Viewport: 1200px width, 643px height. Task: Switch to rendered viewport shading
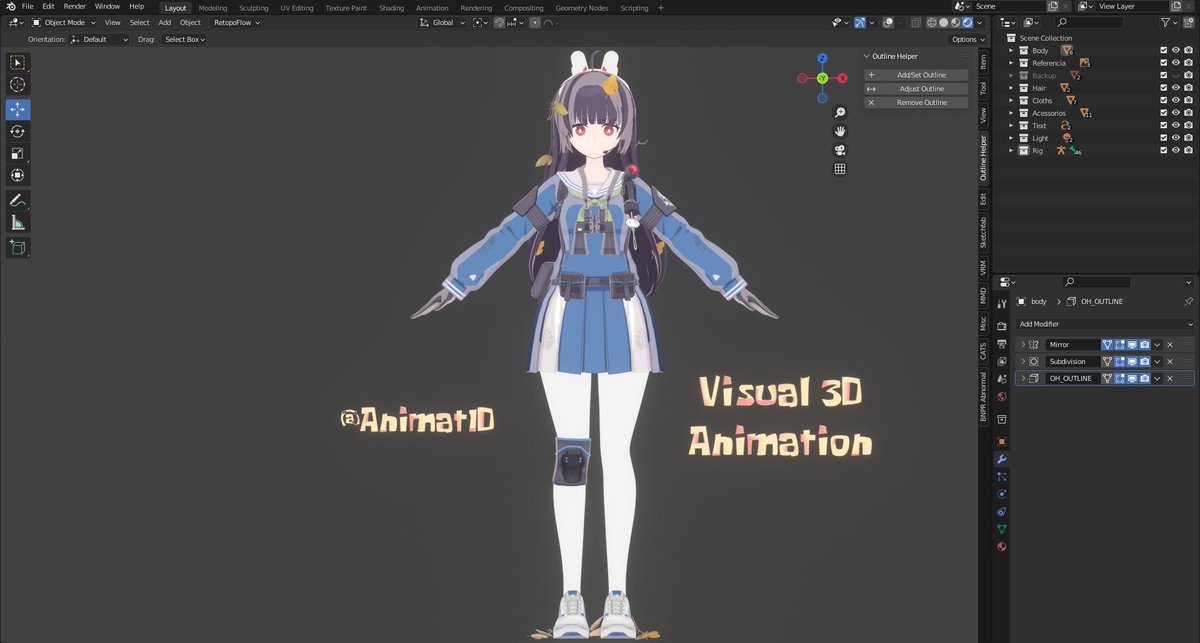click(x=968, y=22)
